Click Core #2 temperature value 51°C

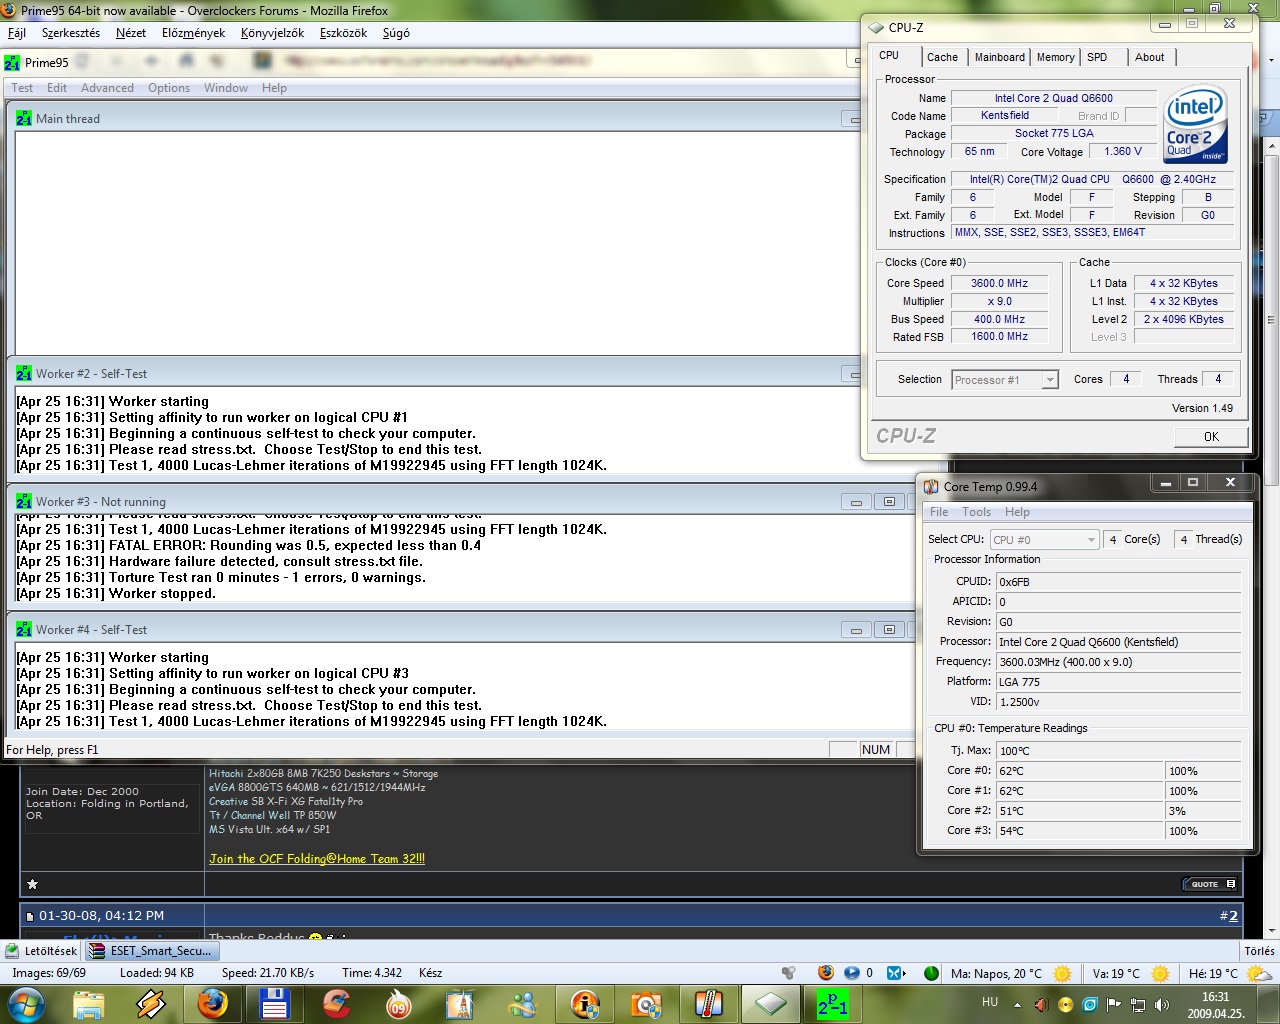point(1081,811)
